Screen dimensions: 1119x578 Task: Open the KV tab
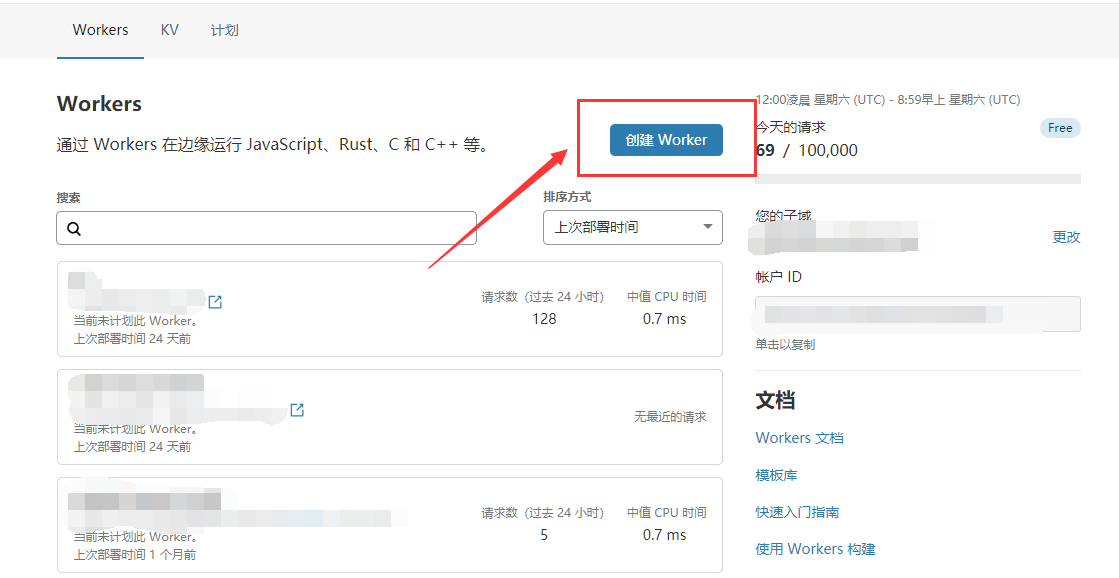point(170,30)
